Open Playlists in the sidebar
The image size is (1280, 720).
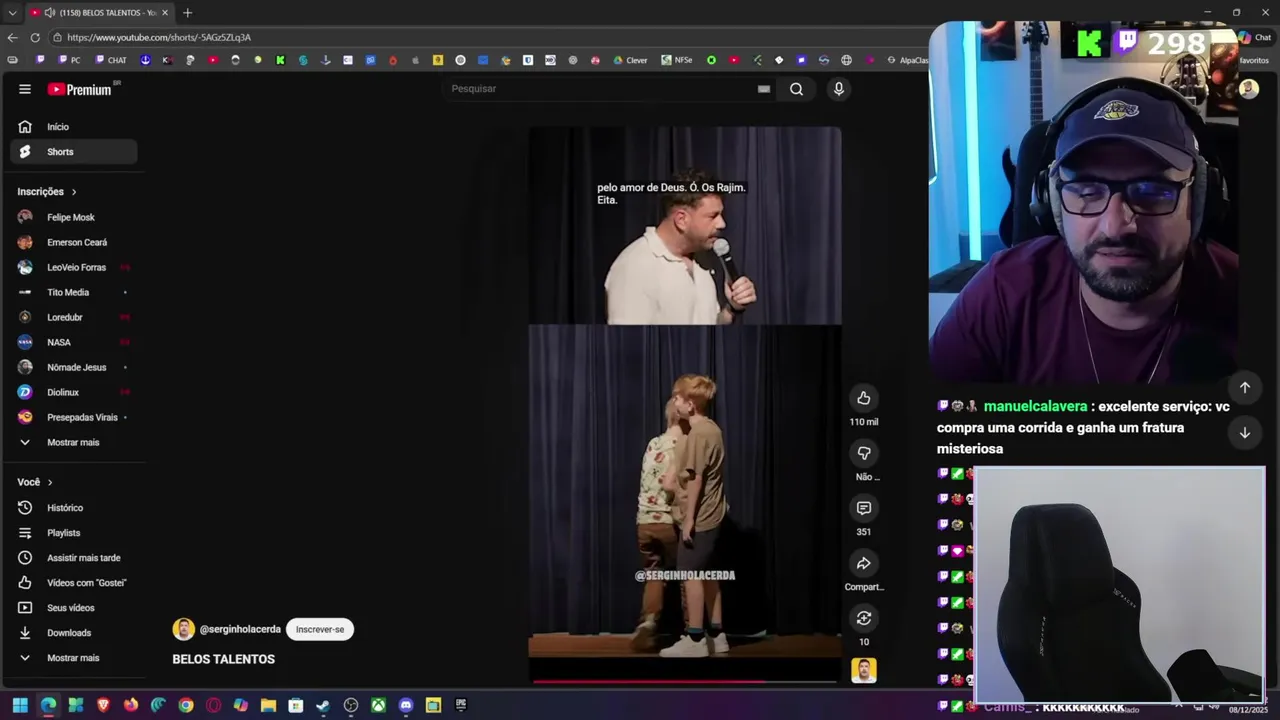(74, 533)
